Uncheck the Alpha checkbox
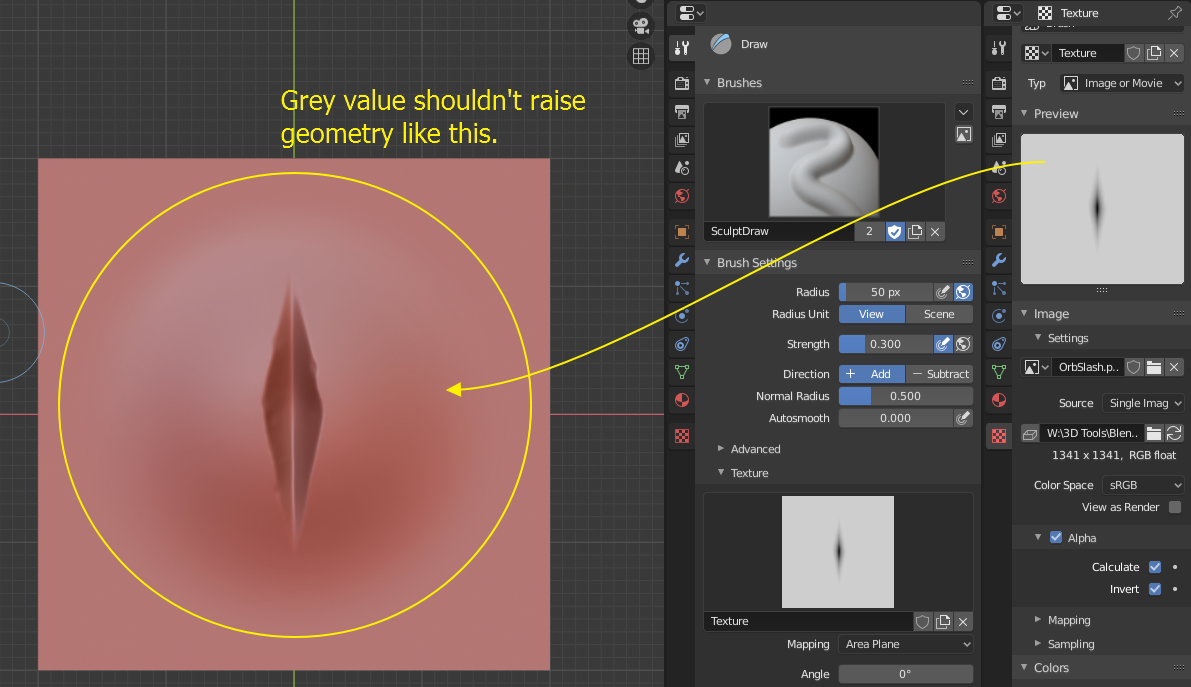 pos(1056,537)
